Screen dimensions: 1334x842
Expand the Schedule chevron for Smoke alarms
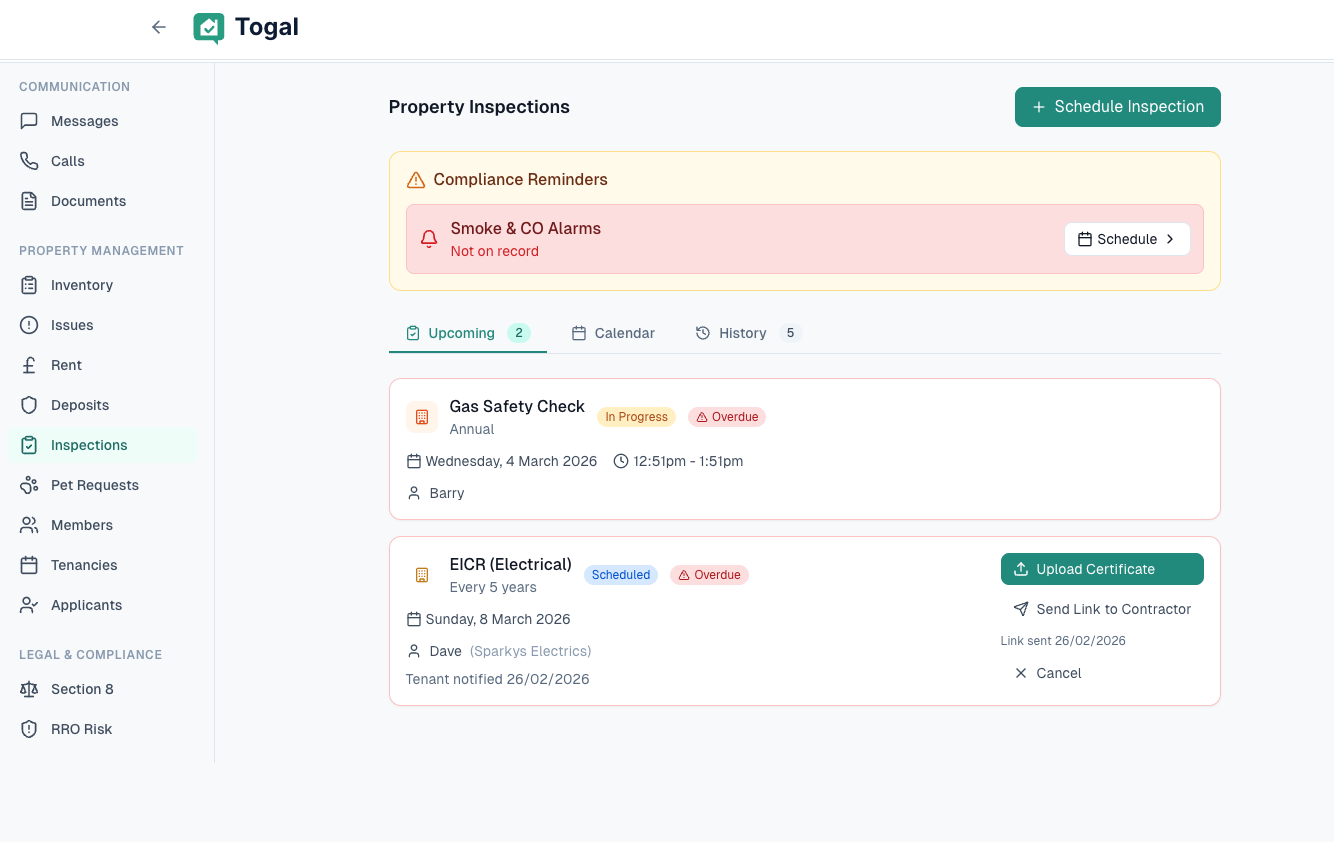pos(1169,239)
